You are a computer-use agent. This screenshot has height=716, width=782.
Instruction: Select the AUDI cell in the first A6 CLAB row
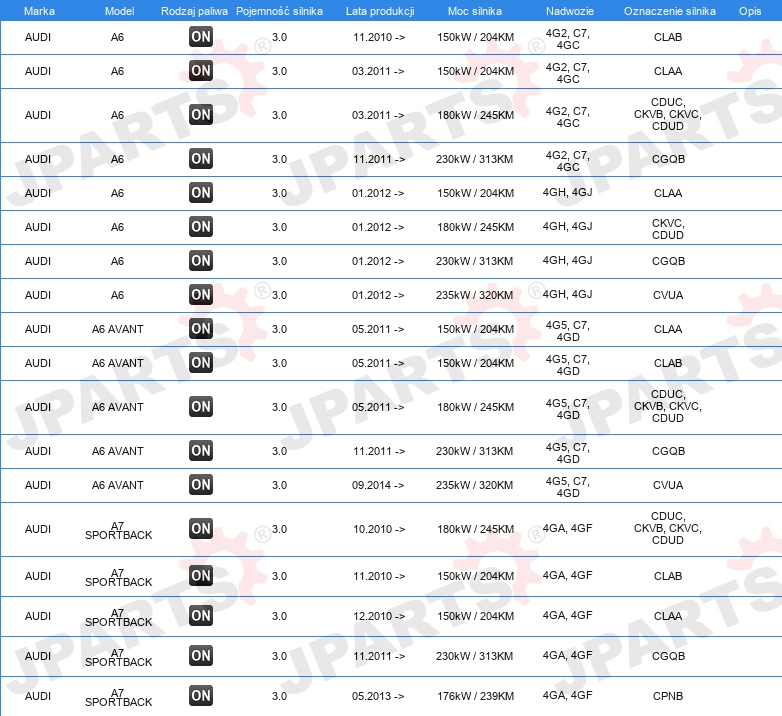38,37
